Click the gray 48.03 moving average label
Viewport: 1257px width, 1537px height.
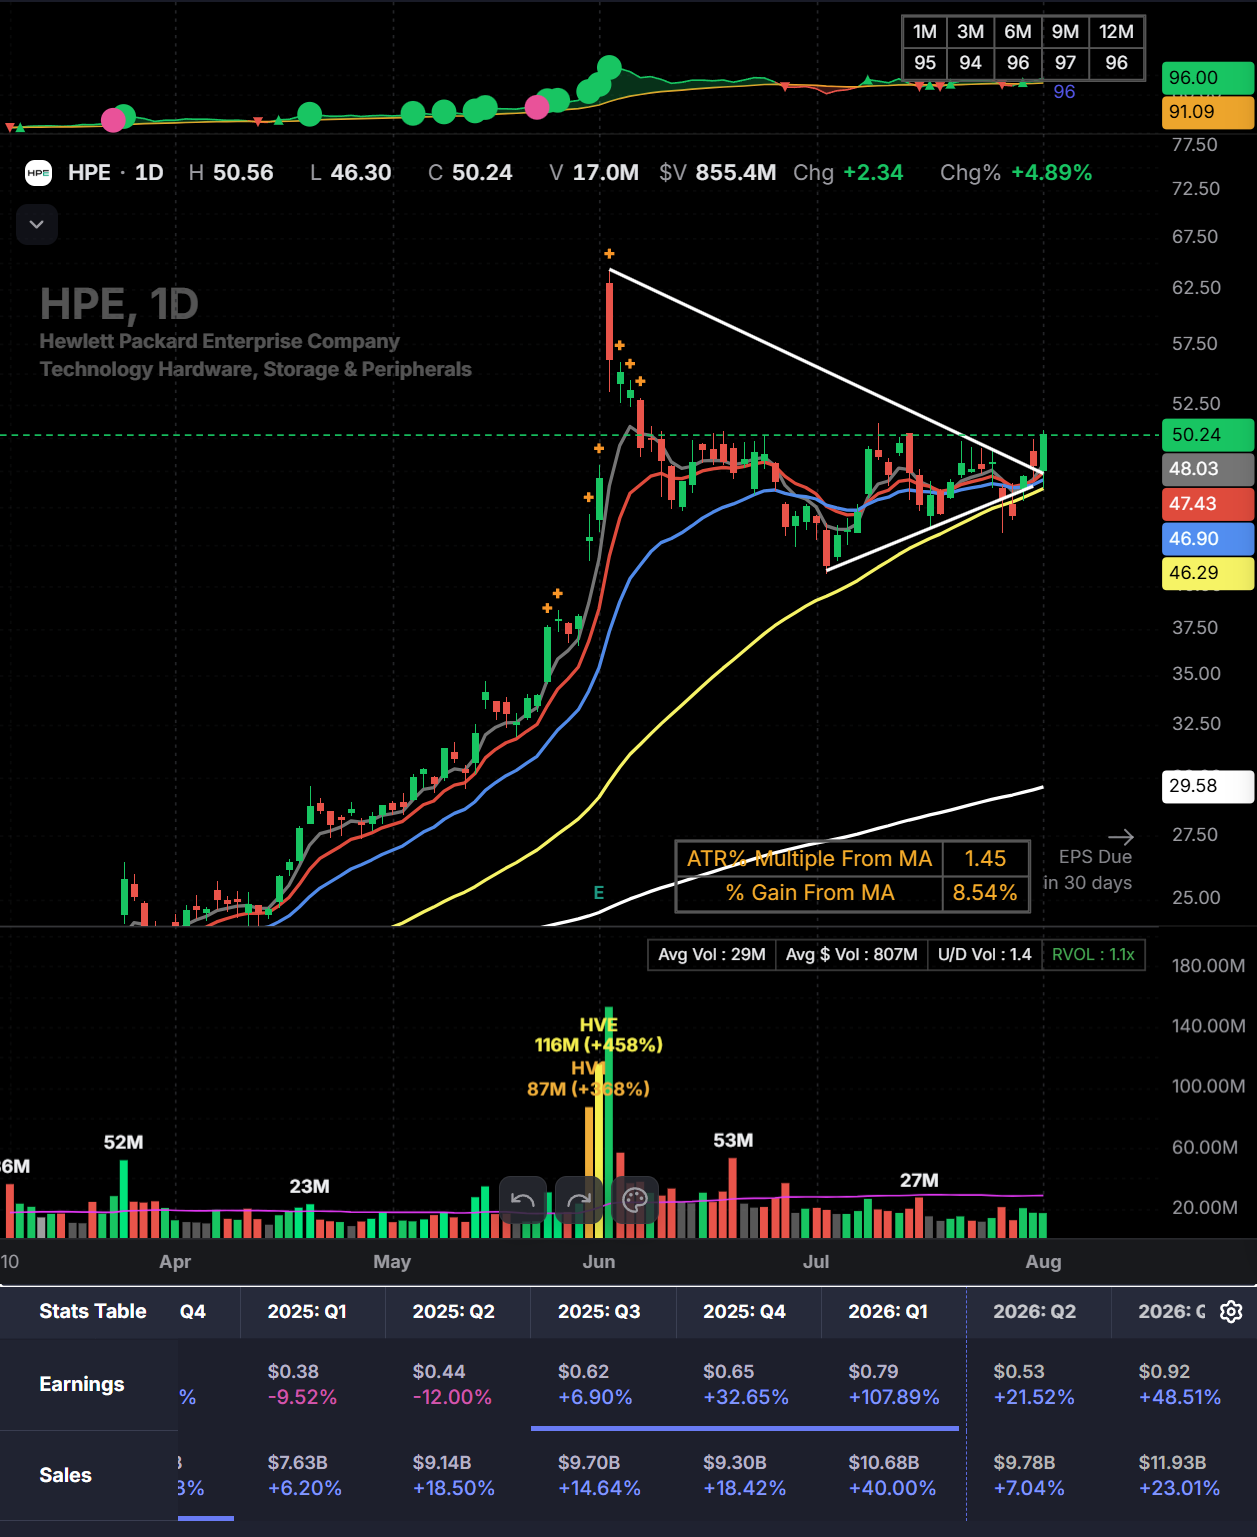1207,469
